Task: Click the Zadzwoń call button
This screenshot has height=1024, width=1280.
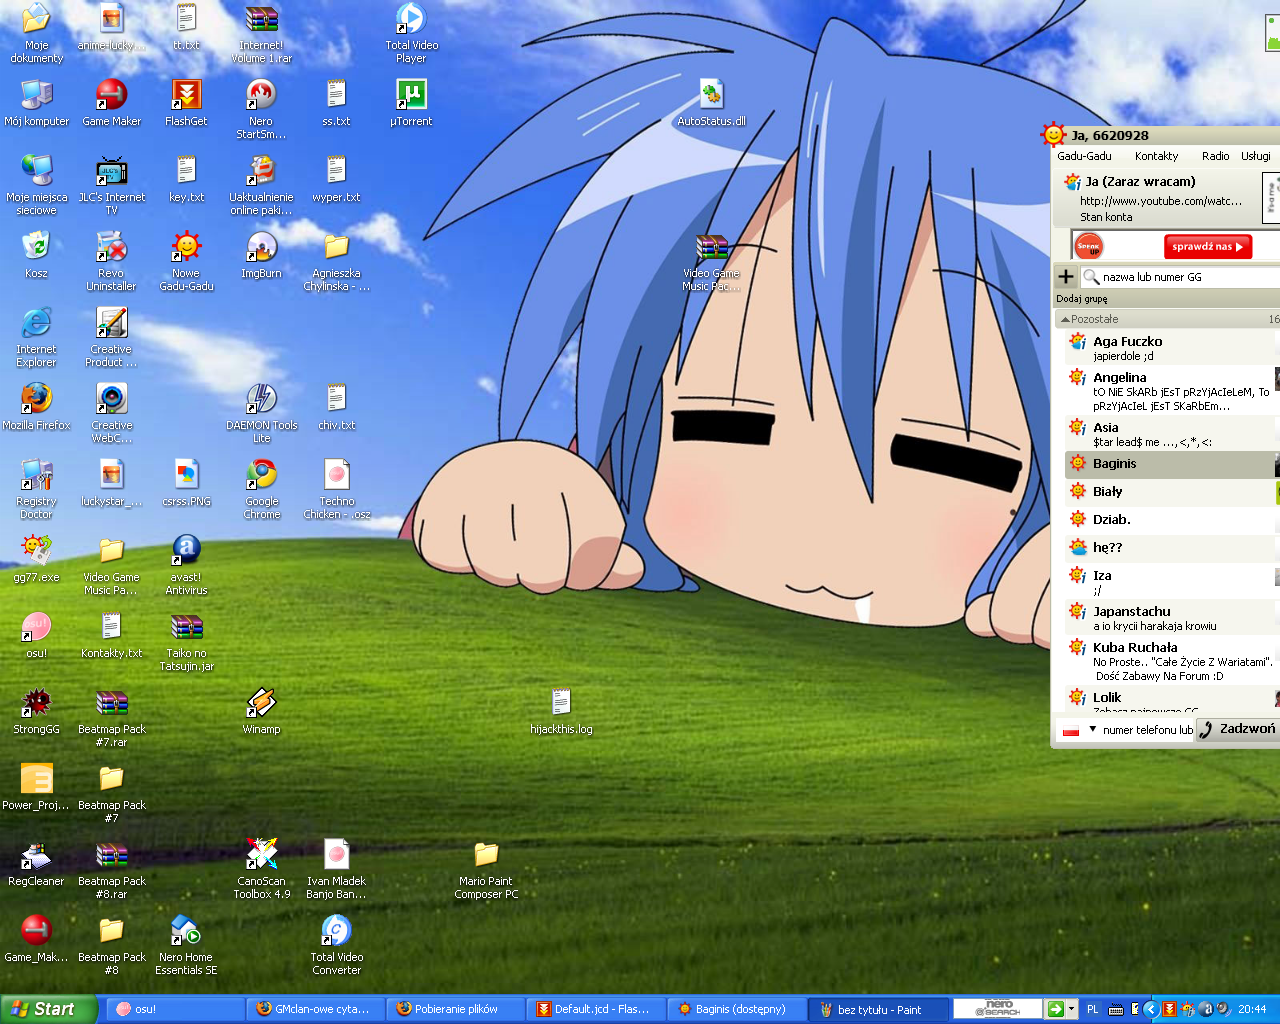Action: coord(1238,729)
